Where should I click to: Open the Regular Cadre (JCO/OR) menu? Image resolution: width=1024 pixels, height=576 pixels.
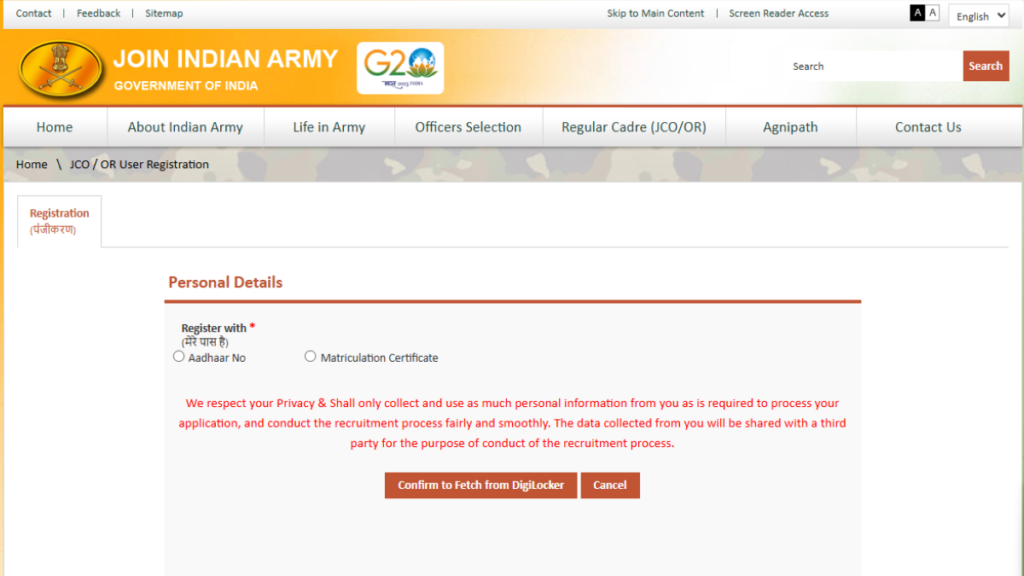[633, 127]
